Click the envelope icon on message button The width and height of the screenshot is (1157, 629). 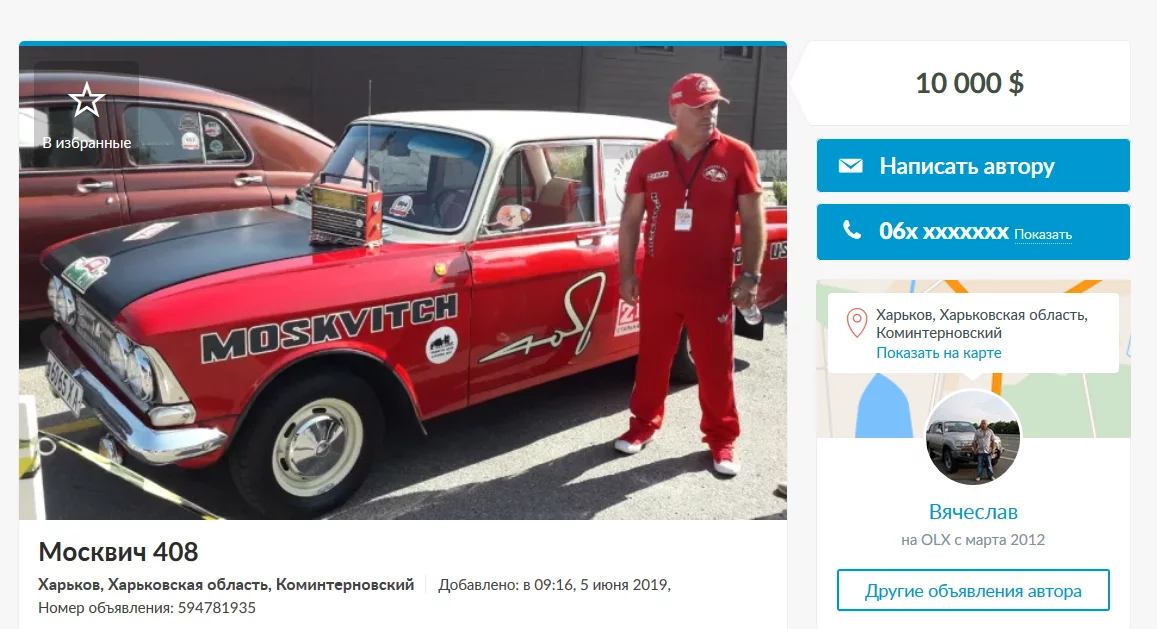pyautogui.click(x=850, y=165)
